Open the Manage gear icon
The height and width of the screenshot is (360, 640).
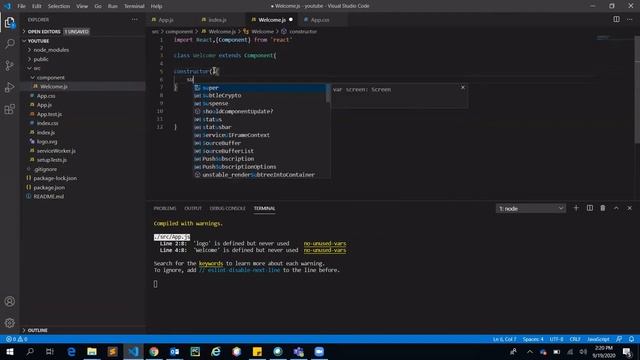(10, 323)
